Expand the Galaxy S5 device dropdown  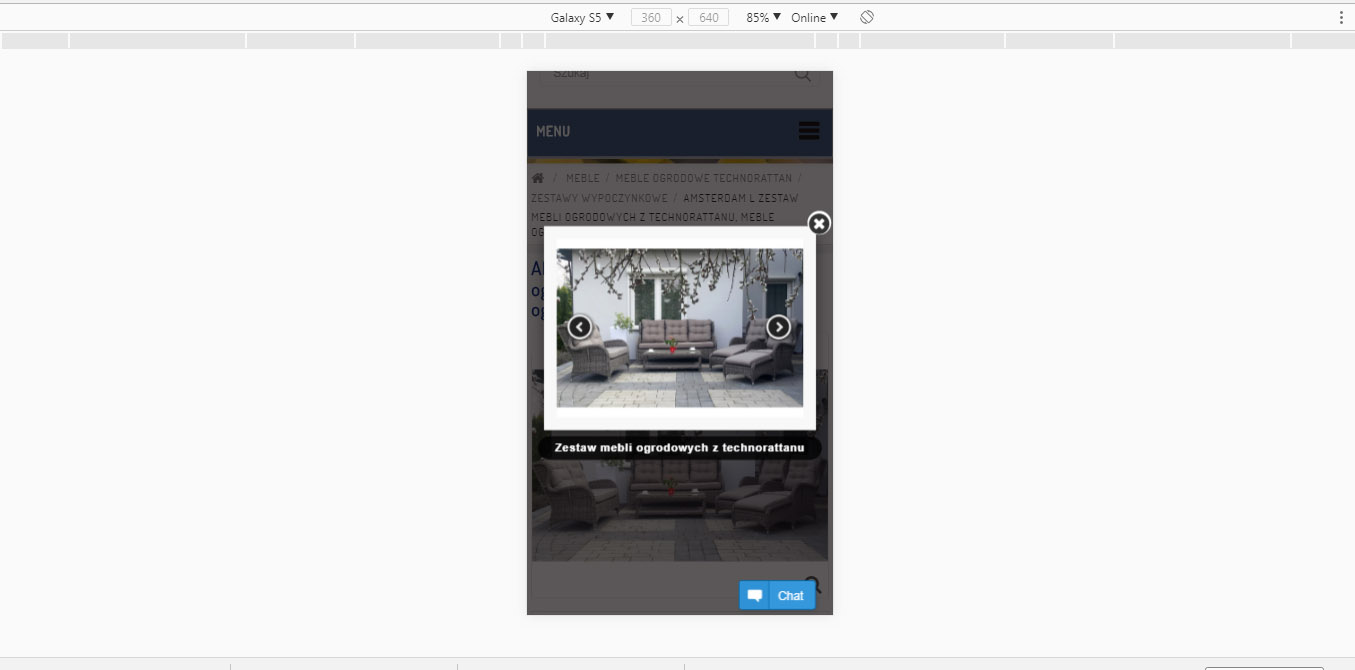[582, 17]
